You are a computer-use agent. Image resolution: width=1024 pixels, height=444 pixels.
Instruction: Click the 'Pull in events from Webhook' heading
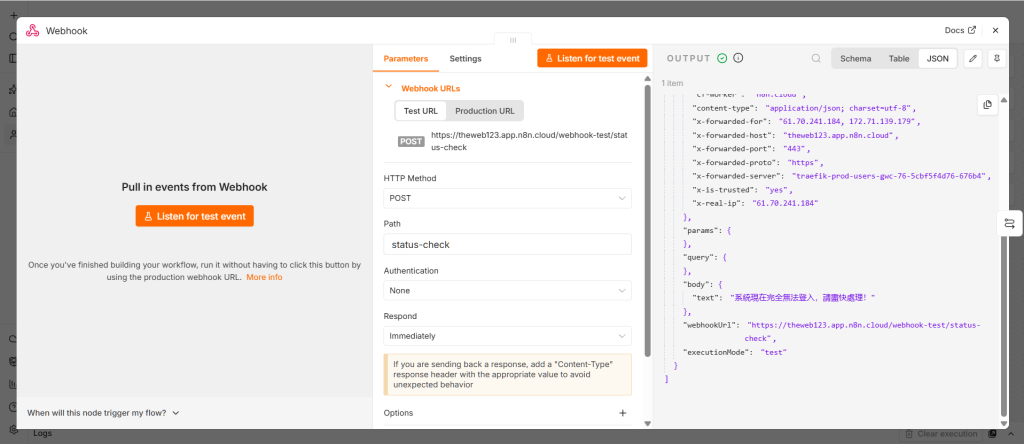[195, 187]
